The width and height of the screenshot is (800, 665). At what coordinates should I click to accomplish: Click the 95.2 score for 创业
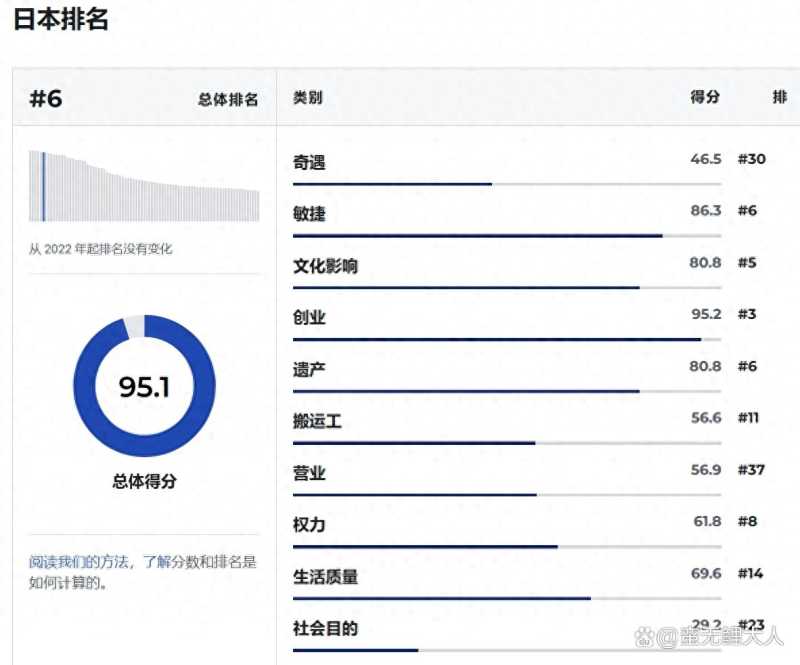705,314
